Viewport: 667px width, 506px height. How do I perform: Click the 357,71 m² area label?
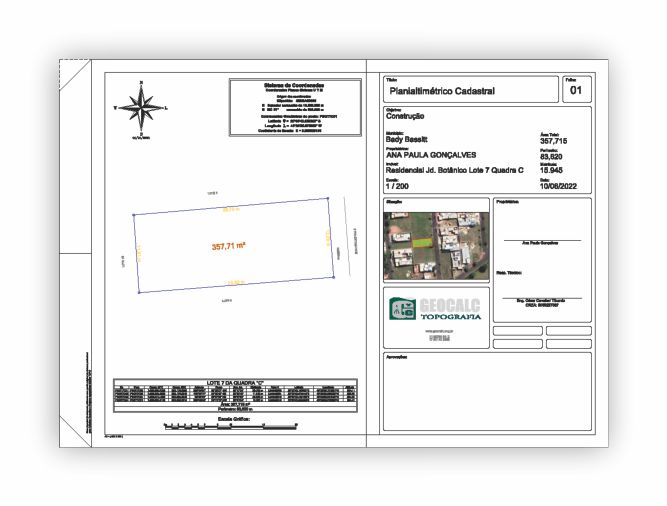pyautogui.click(x=229, y=245)
